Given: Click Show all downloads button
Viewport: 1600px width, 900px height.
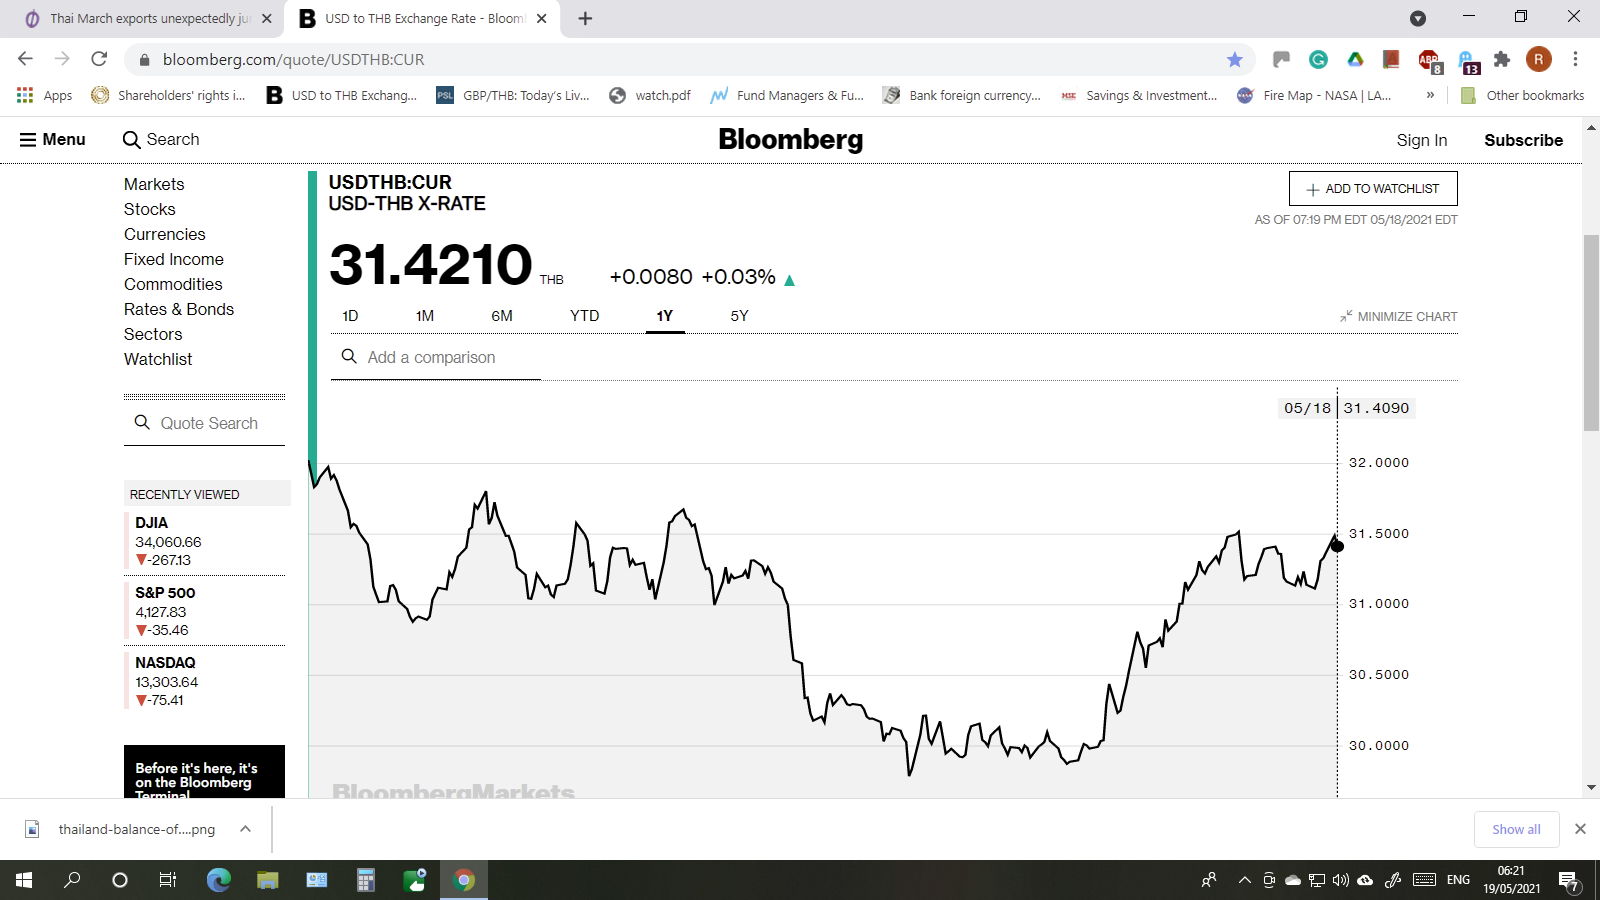Looking at the screenshot, I should click(1516, 829).
